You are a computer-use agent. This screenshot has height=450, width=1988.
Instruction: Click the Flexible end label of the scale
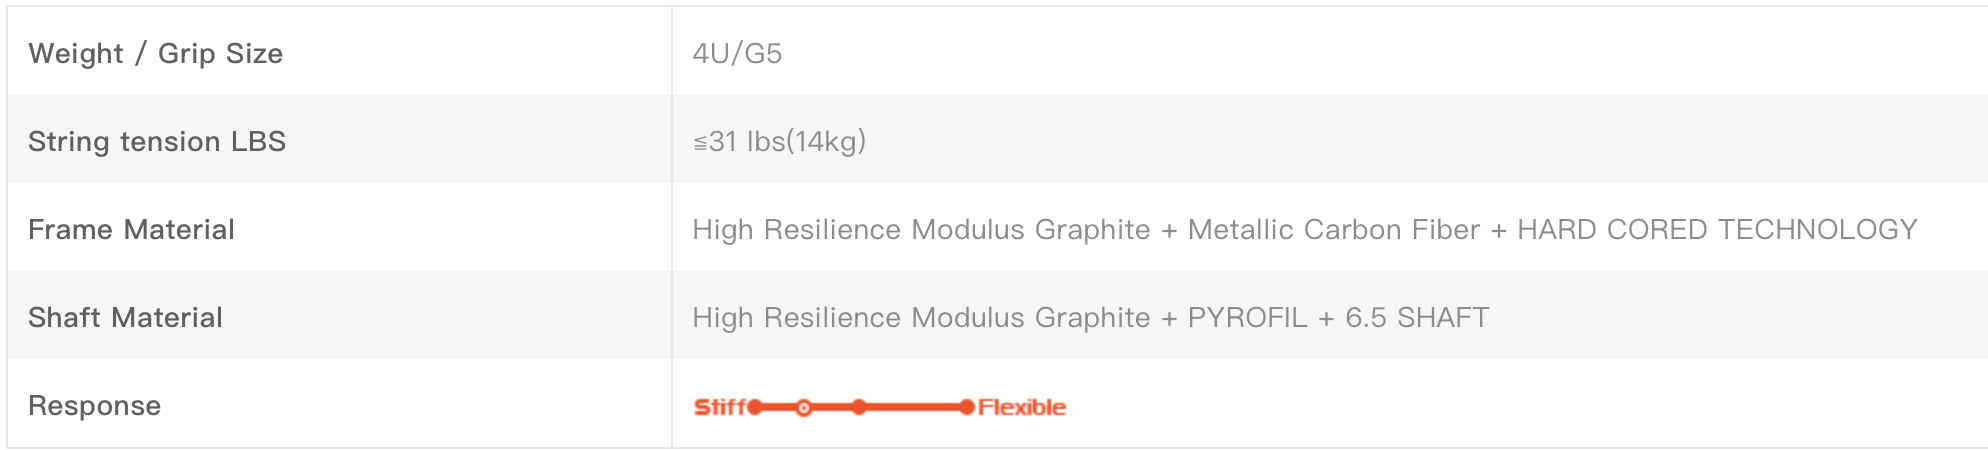point(1022,407)
